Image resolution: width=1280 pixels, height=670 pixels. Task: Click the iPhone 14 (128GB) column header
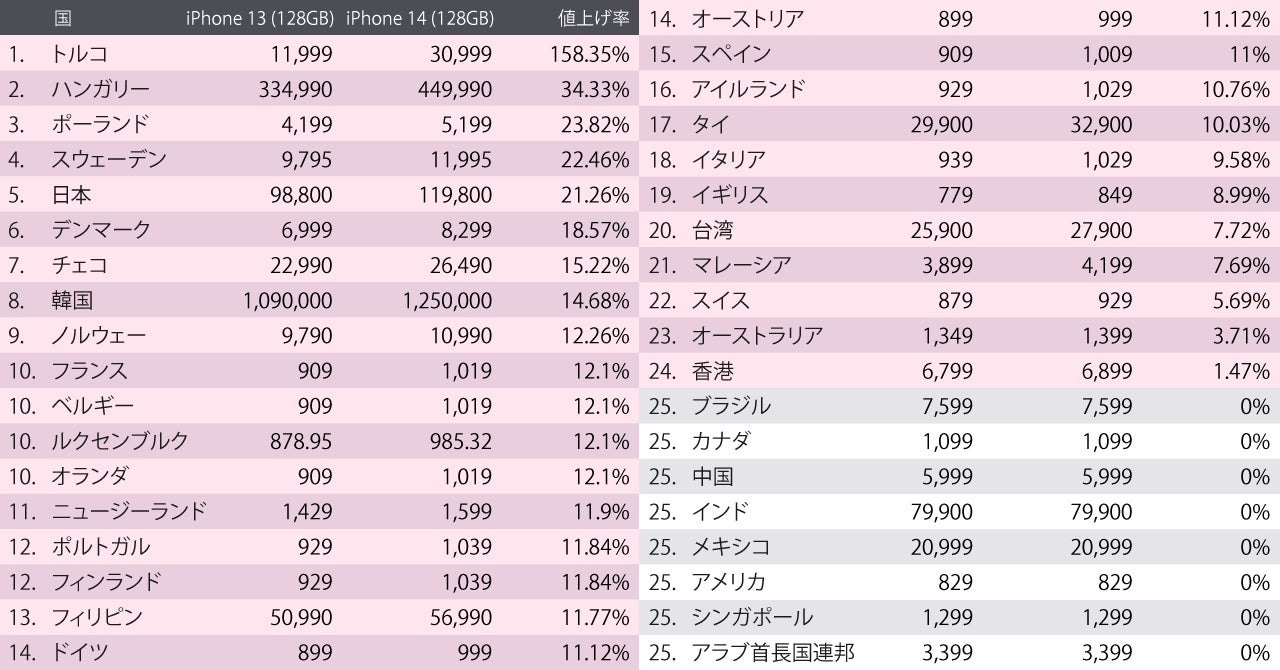pos(418,18)
